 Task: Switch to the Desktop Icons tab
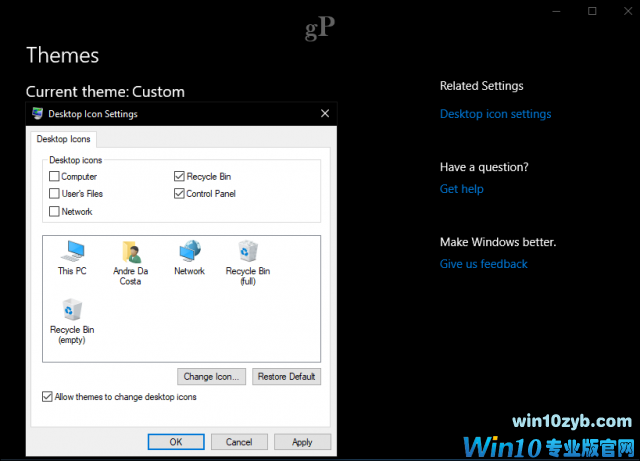click(64, 140)
